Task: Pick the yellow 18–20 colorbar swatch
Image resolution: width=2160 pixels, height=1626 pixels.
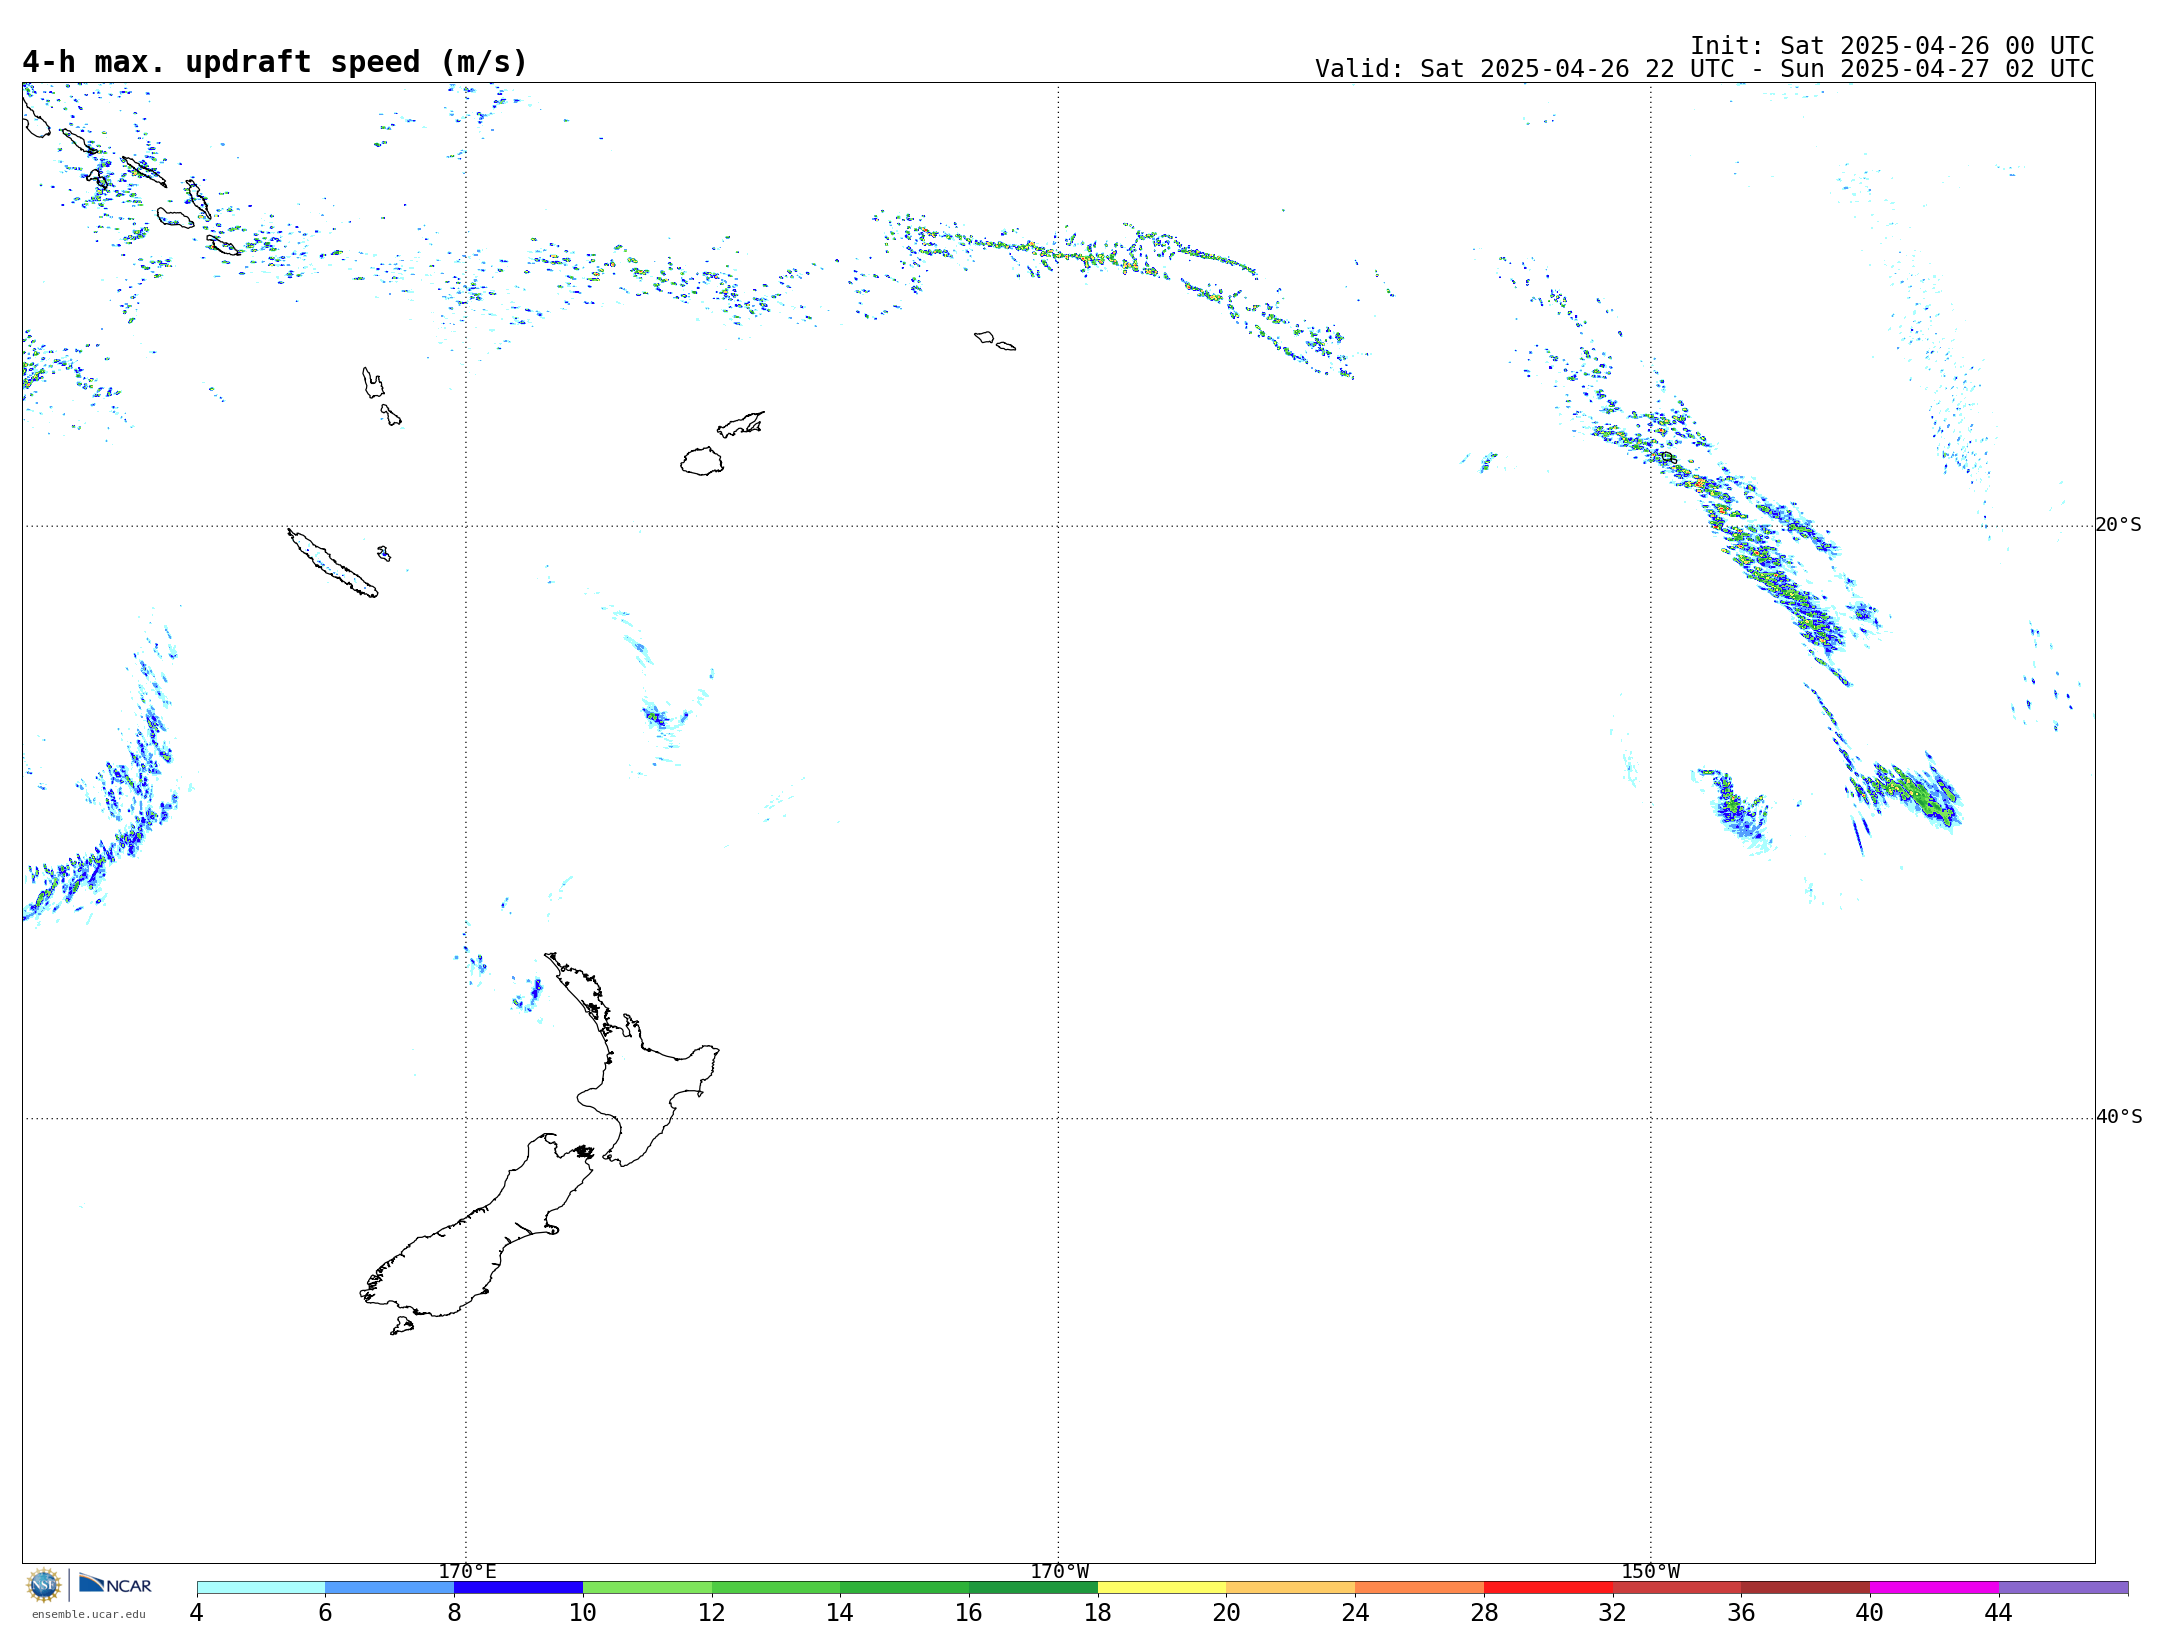Action: 1162,1587
